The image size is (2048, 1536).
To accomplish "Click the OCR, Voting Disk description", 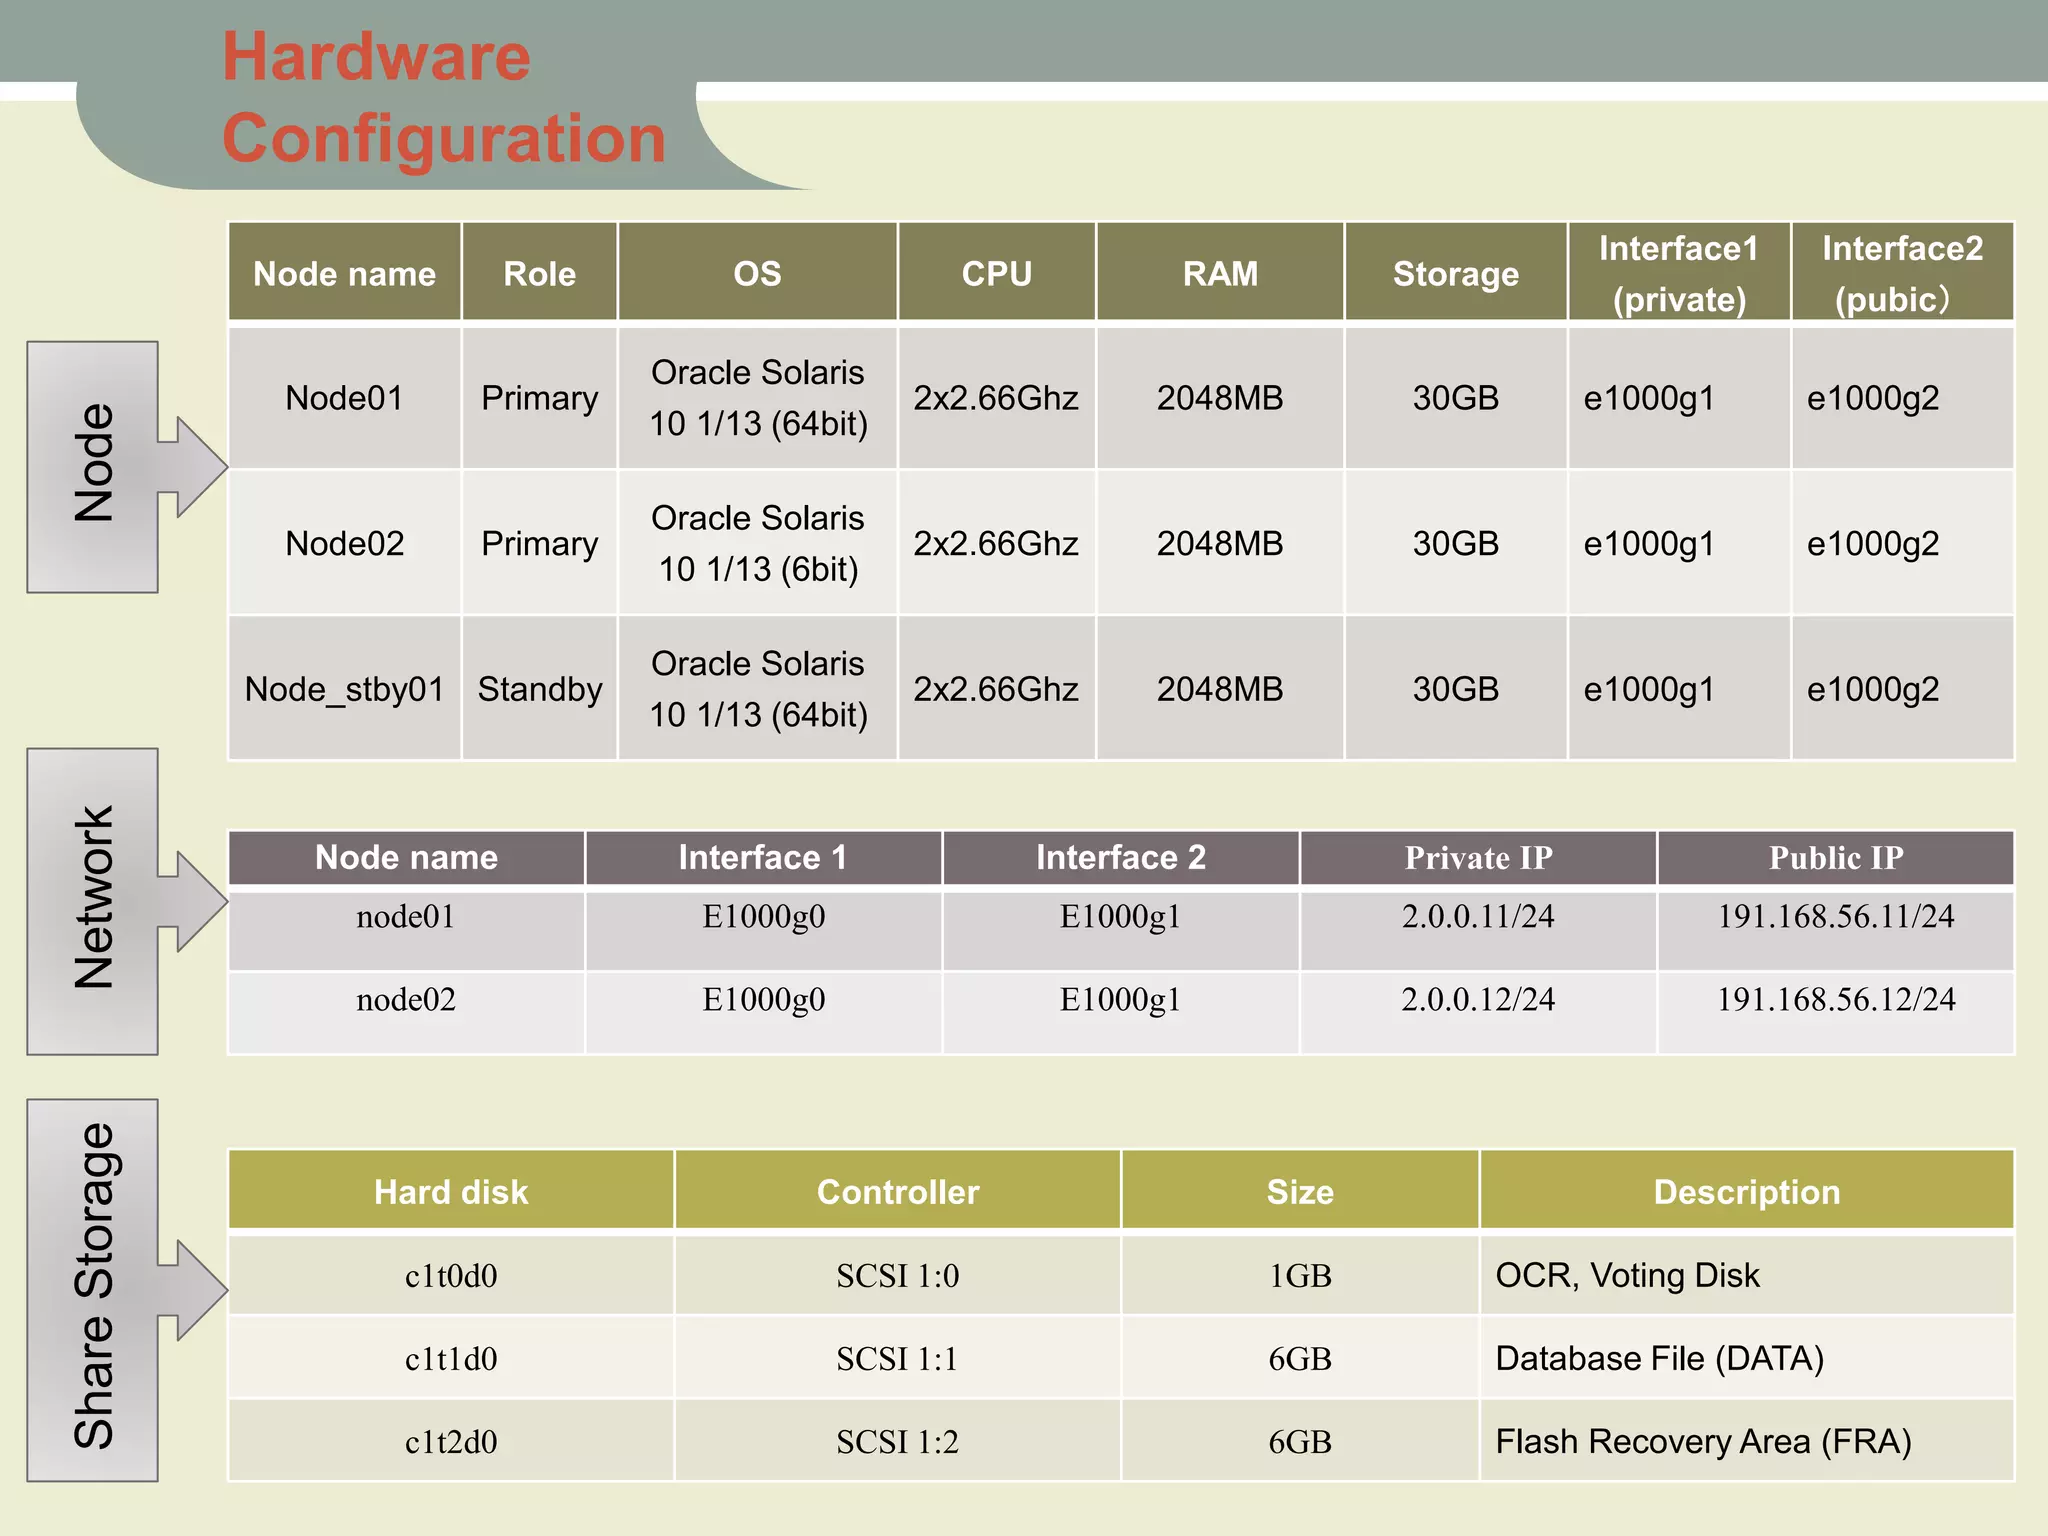I will tap(1747, 1275).
